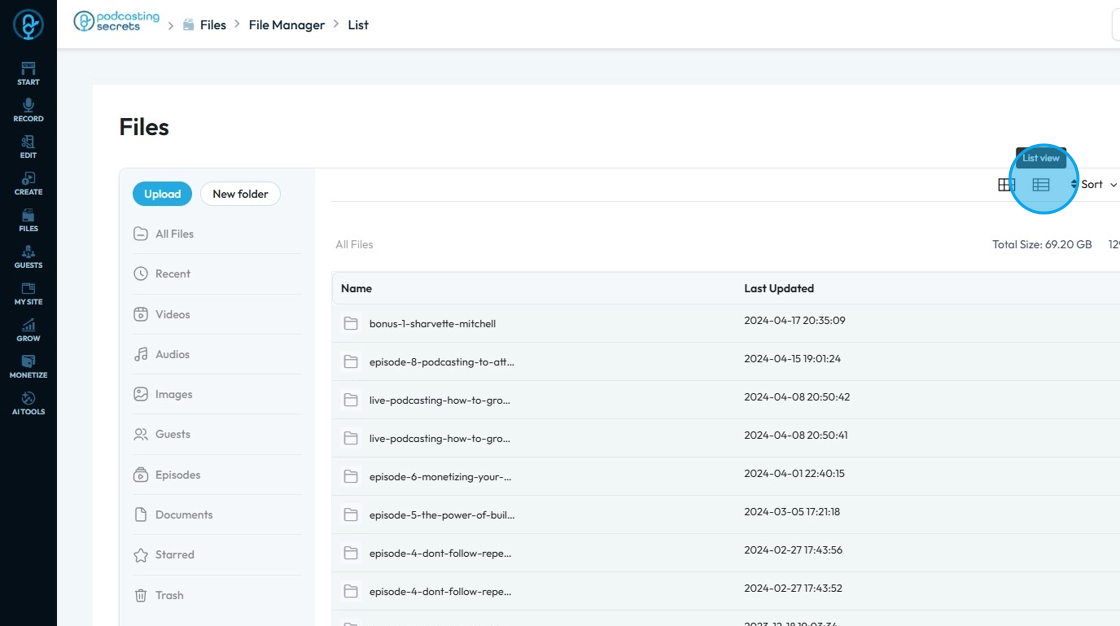Open episode-4 folder updated 17:43:56
Screen dimensions: 1120x626
(440, 553)
